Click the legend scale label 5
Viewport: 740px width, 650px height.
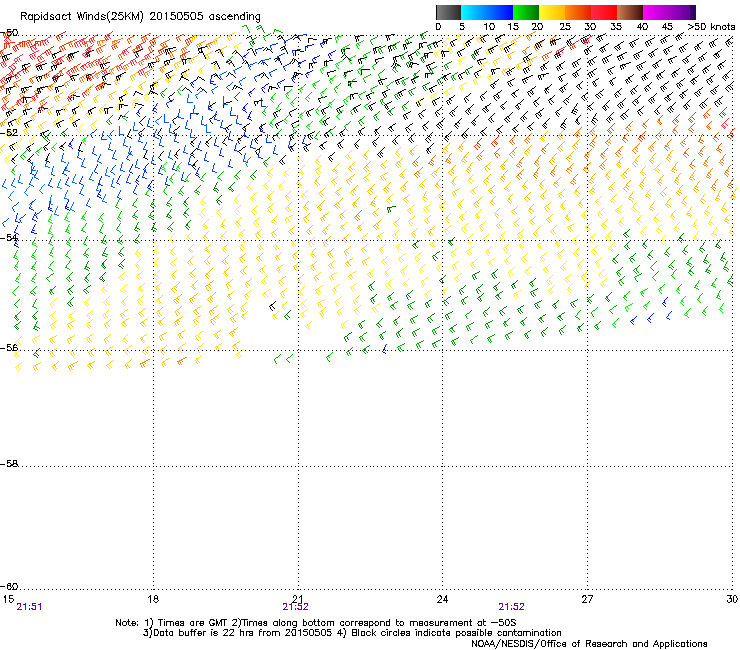462,27
